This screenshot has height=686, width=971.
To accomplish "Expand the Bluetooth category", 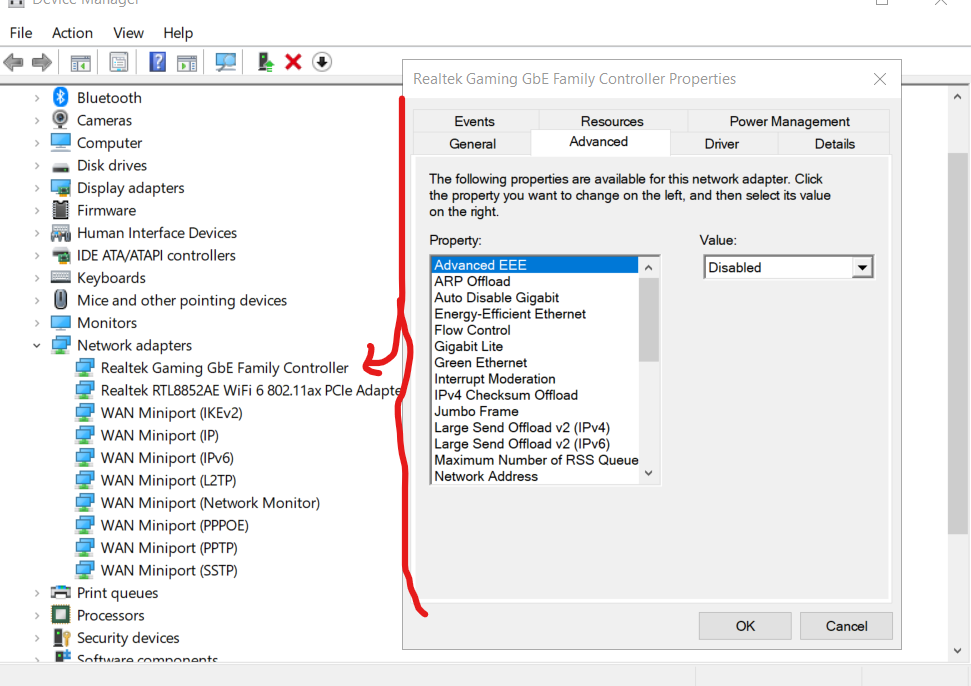I will [37, 98].
